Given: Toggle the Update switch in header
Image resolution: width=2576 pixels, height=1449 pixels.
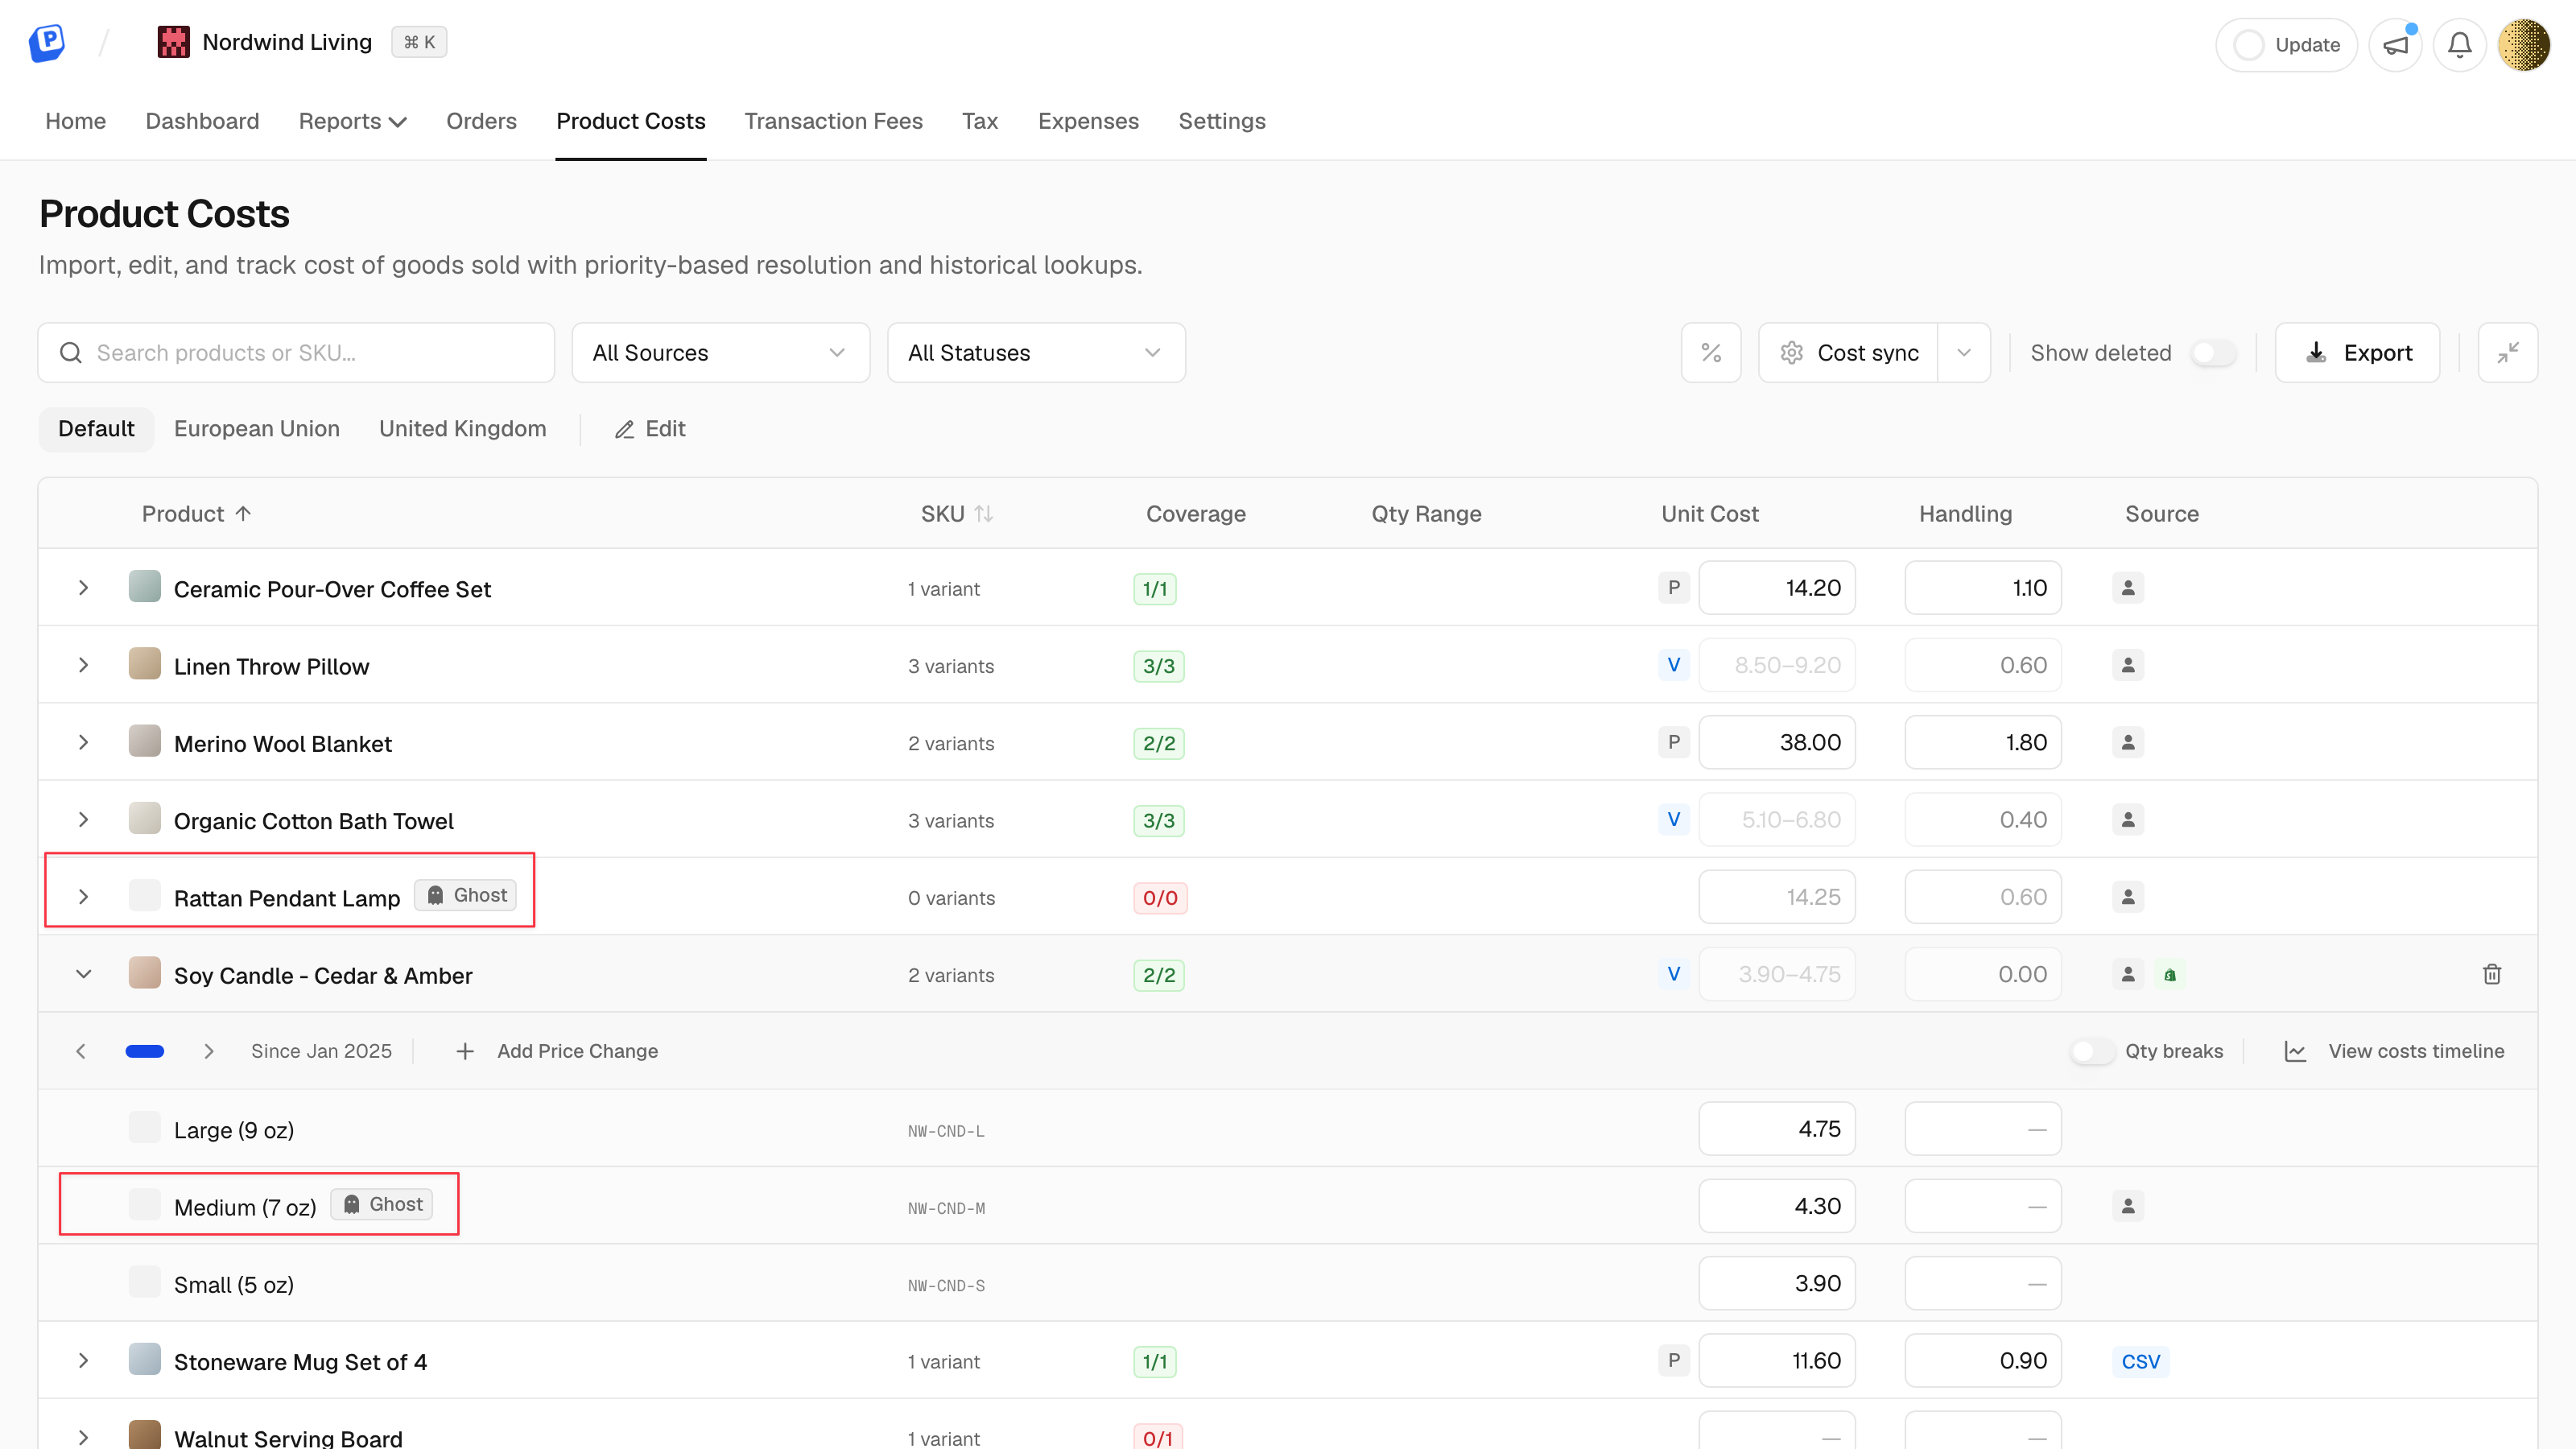Looking at the screenshot, I should (x=2249, y=45).
